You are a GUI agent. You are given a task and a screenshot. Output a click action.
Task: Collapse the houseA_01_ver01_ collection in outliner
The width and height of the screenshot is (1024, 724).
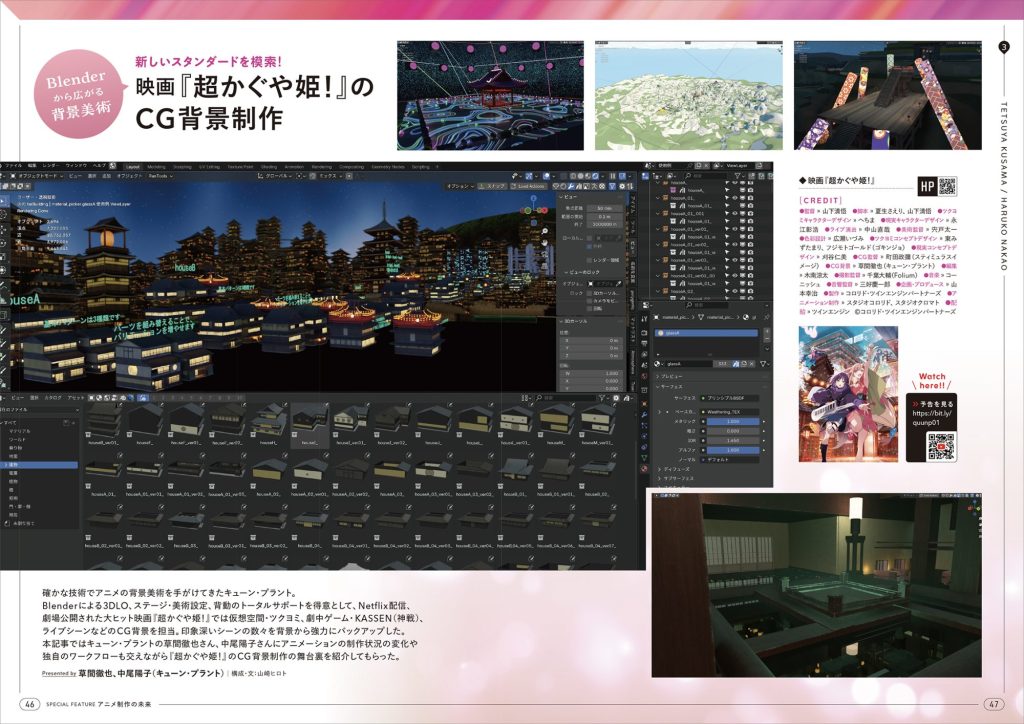659,229
